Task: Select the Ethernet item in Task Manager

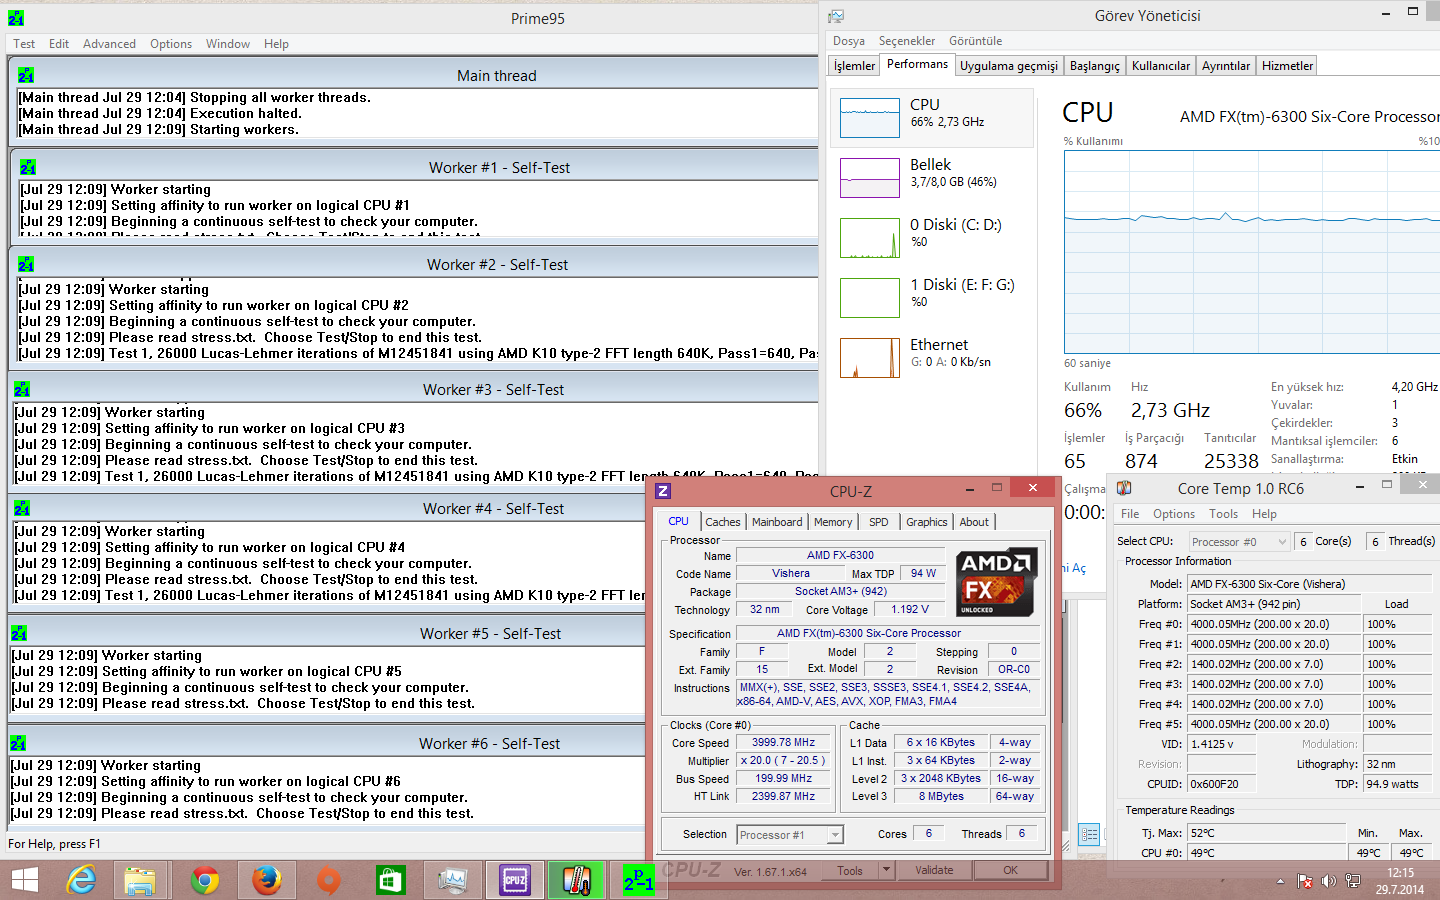Action: click(932, 357)
